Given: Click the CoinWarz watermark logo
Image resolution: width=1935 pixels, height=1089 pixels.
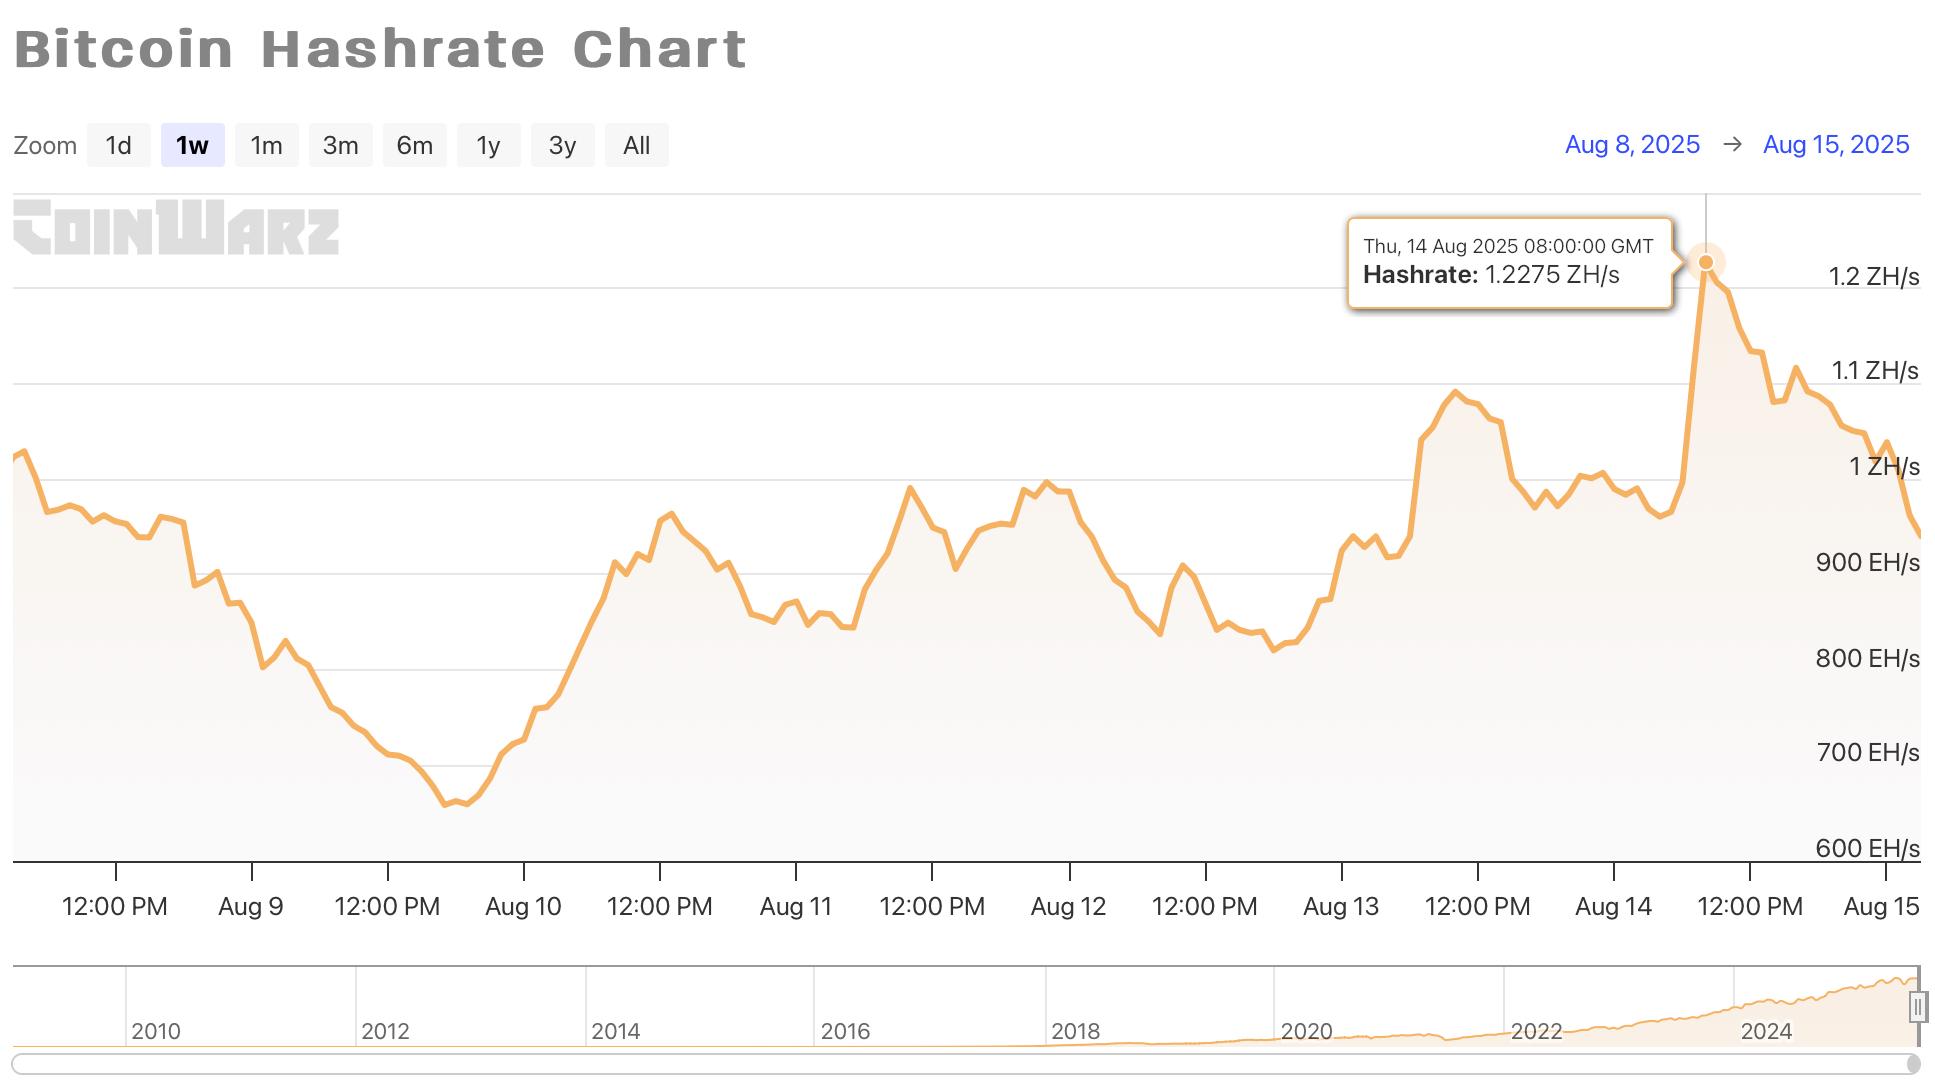Looking at the screenshot, I should (x=176, y=227).
